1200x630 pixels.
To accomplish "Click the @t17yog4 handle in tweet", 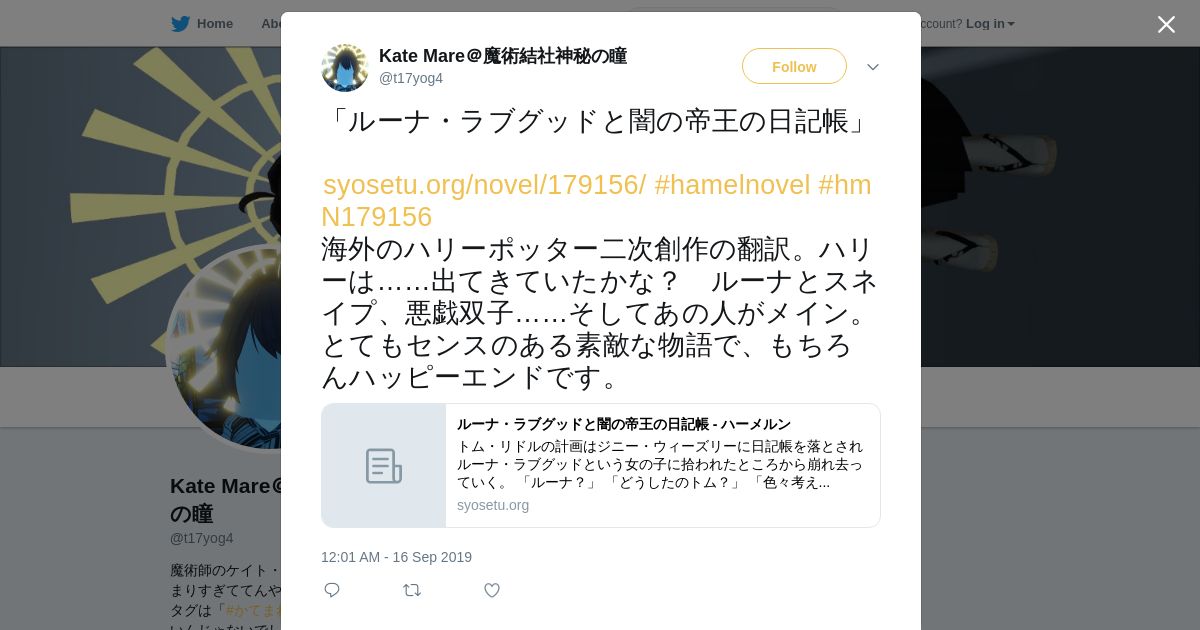I will 411,78.
